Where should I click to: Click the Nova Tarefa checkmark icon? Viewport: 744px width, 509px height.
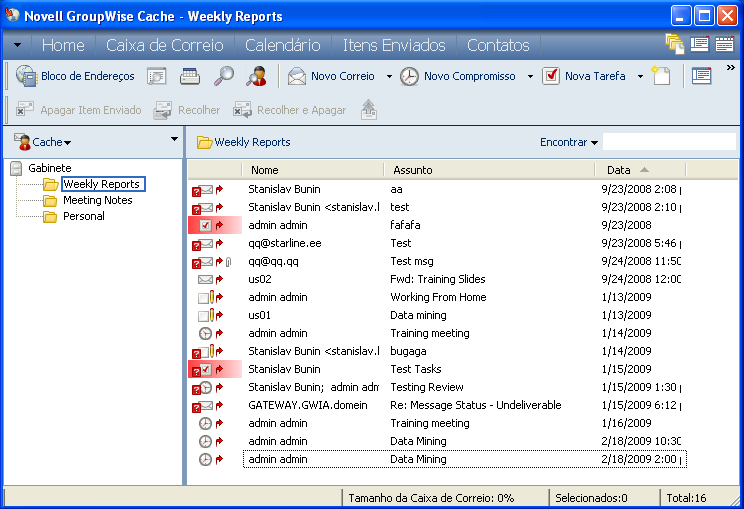pos(551,76)
